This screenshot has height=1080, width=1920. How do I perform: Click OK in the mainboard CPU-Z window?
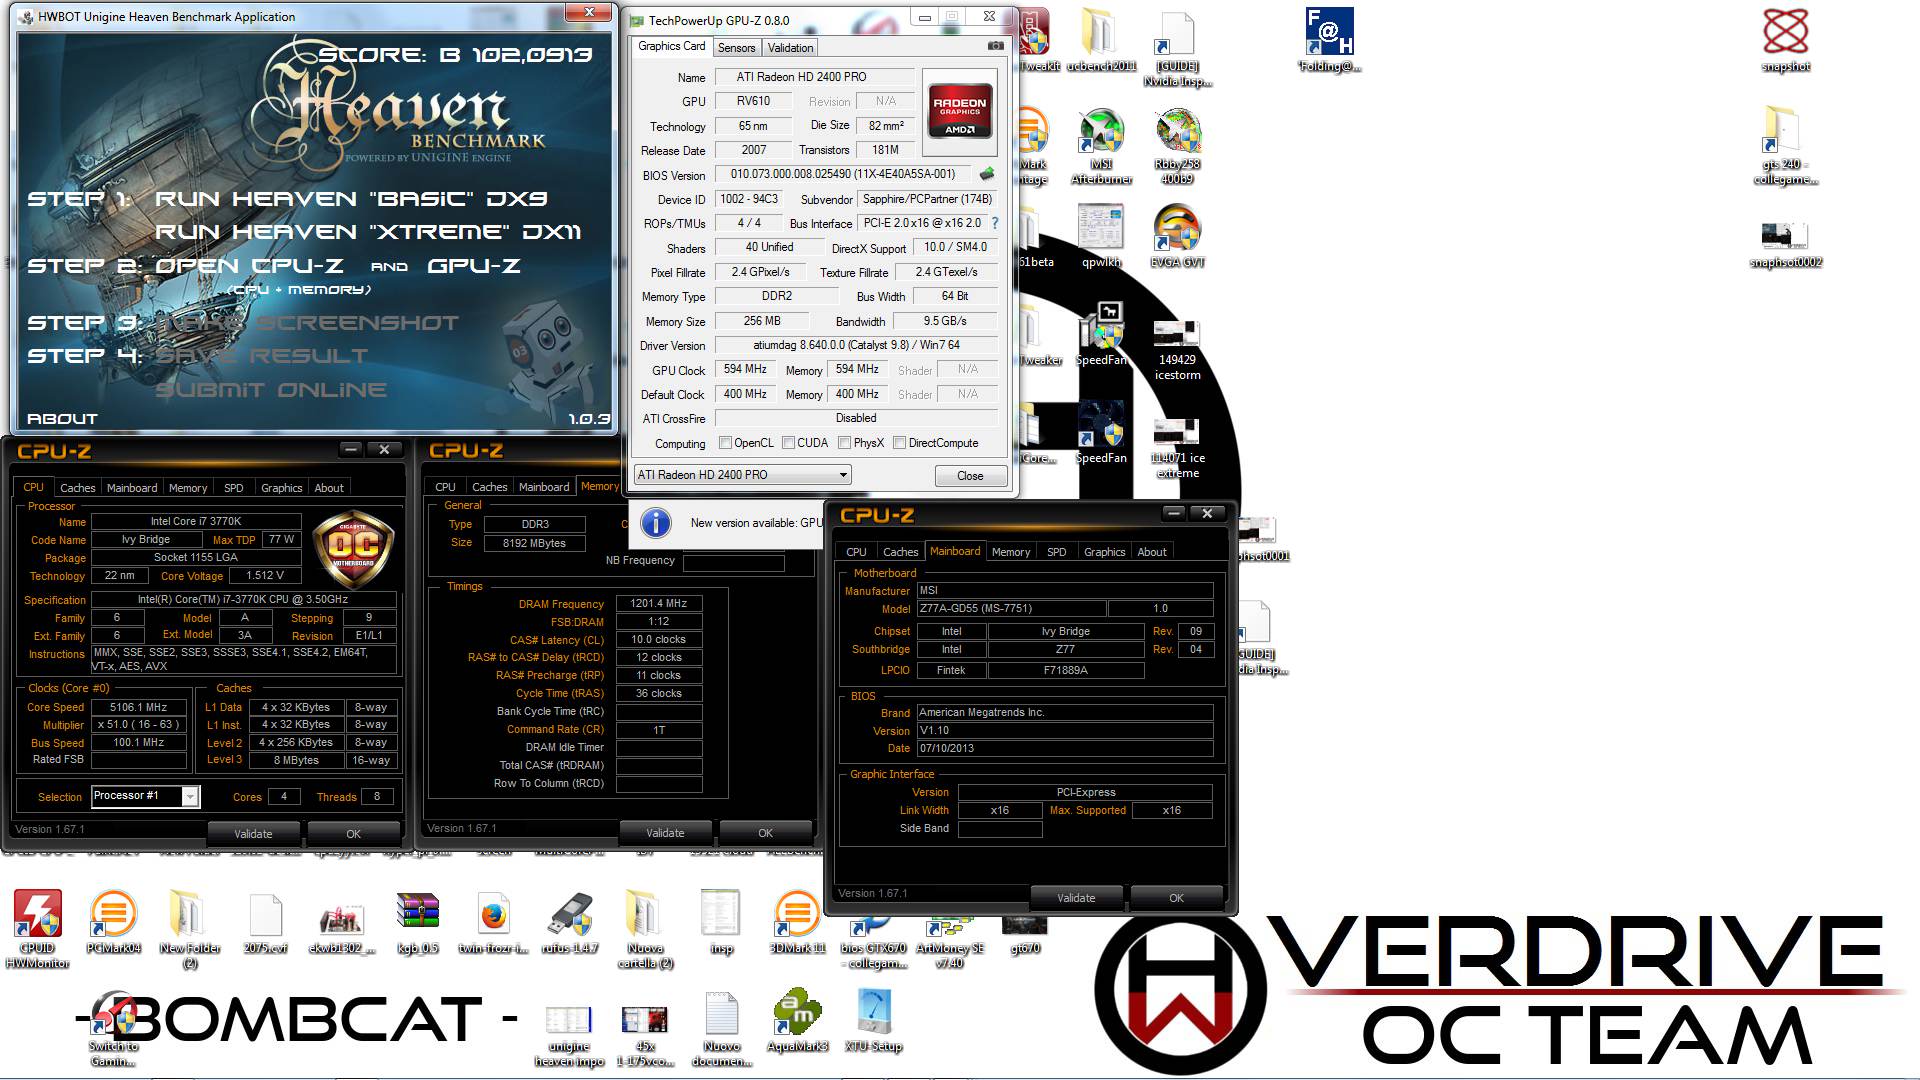(x=1176, y=897)
